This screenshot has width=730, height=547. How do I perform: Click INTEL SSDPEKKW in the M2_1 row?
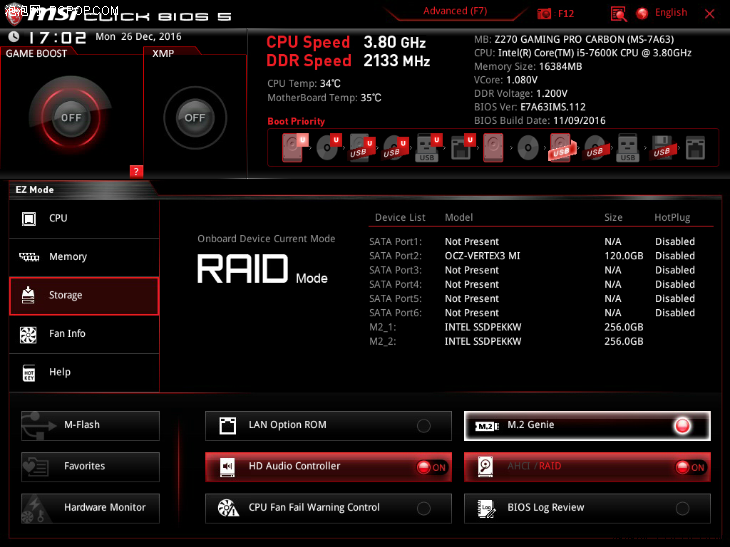point(483,327)
